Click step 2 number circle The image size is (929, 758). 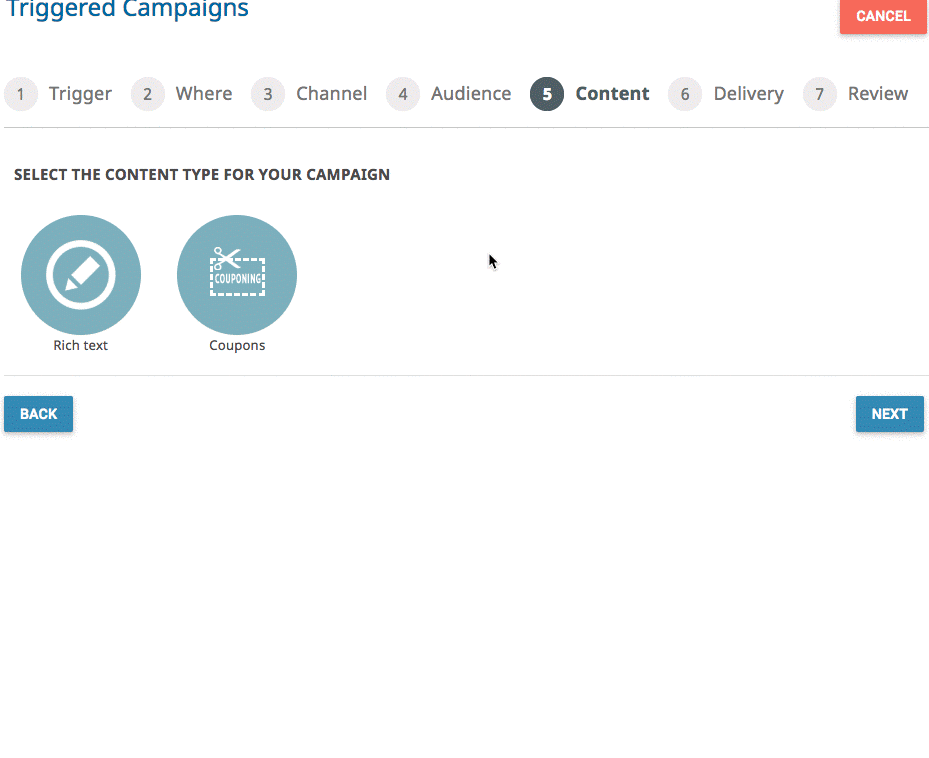(148, 94)
